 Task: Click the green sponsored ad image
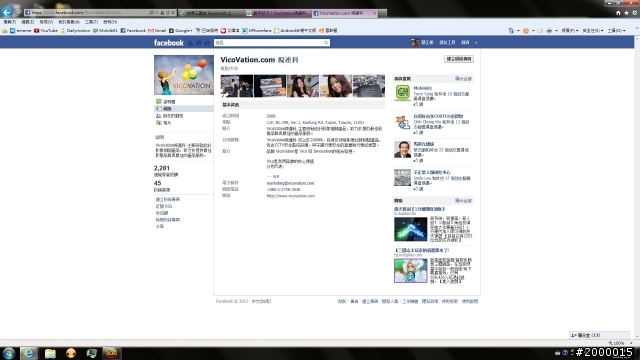(x=410, y=229)
